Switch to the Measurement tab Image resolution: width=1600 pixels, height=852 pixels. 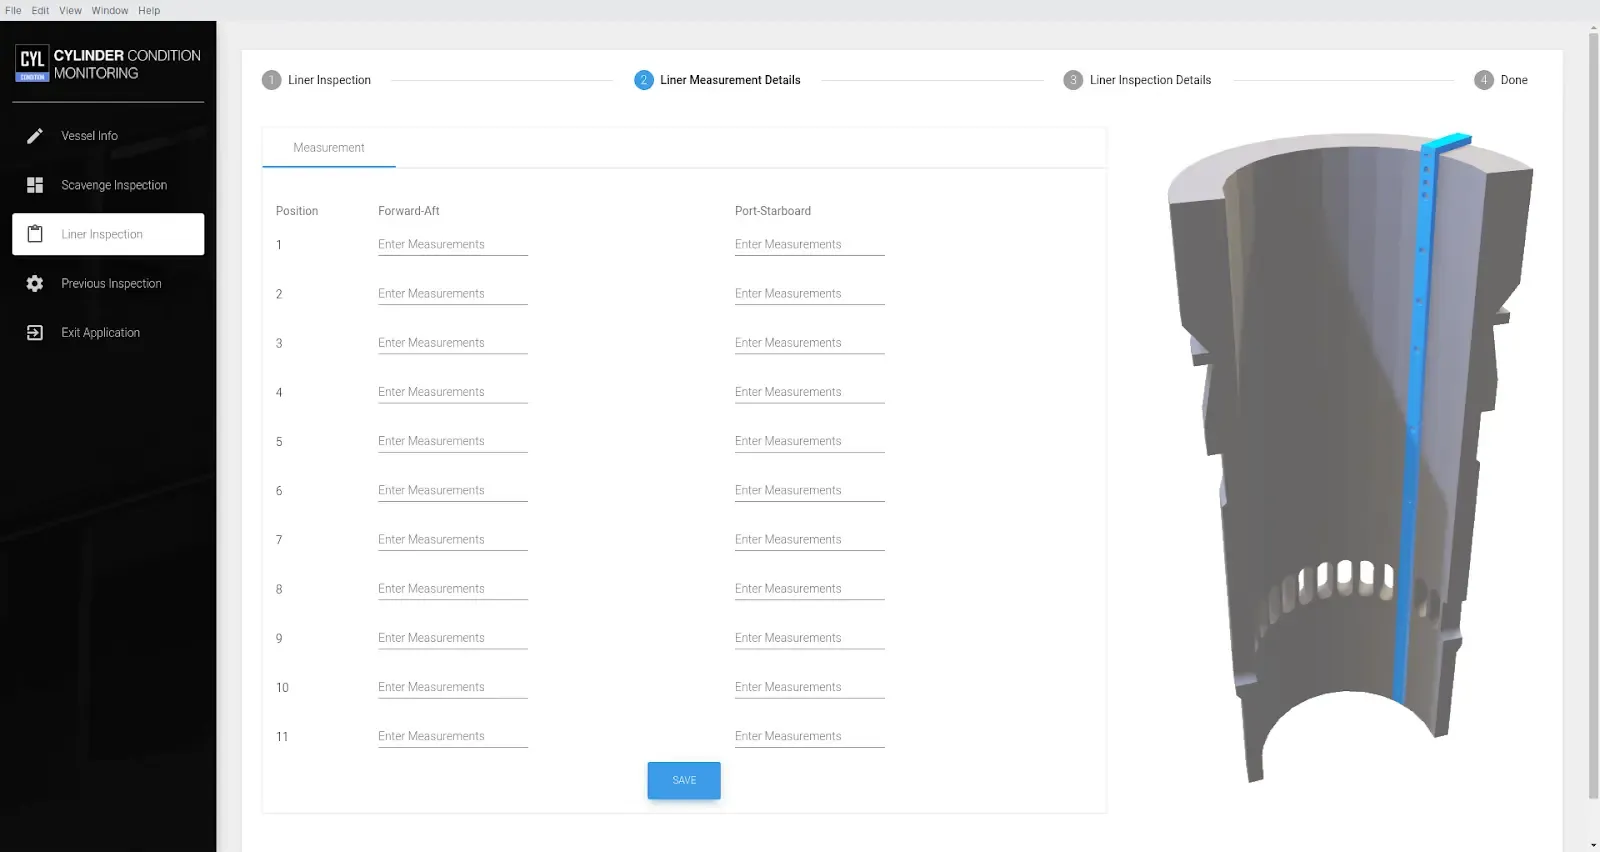pyautogui.click(x=329, y=148)
